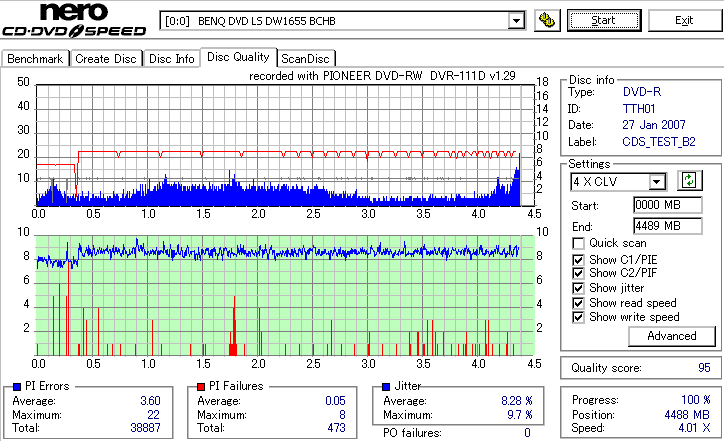
Task: Click the green refresh icon next to speed setting
Action: pyautogui.click(x=689, y=180)
